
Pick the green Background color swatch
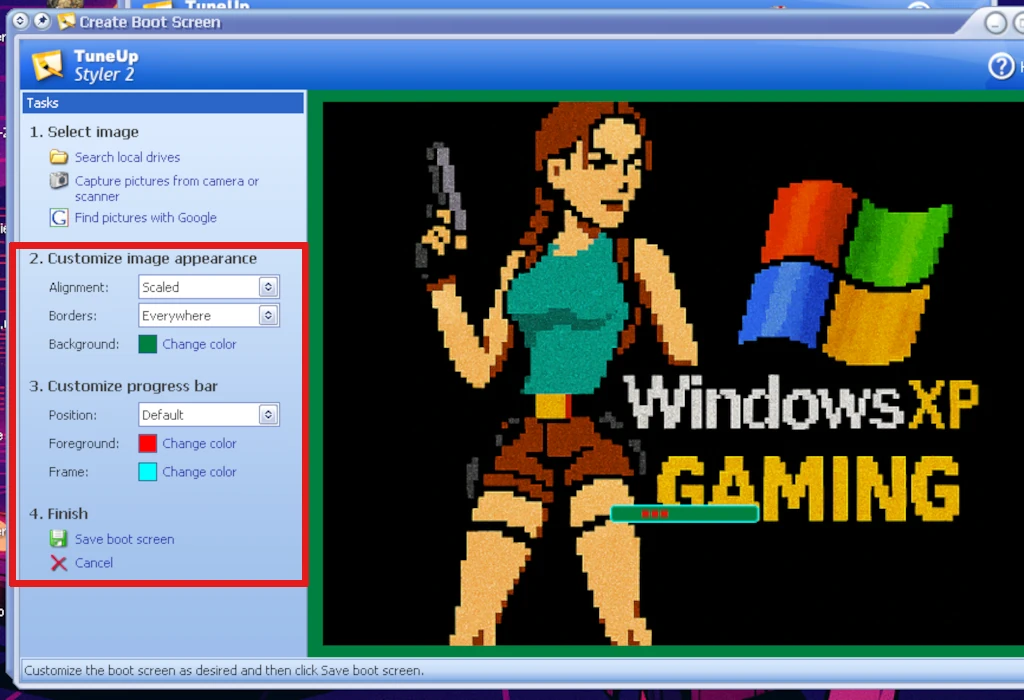(148, 344)
